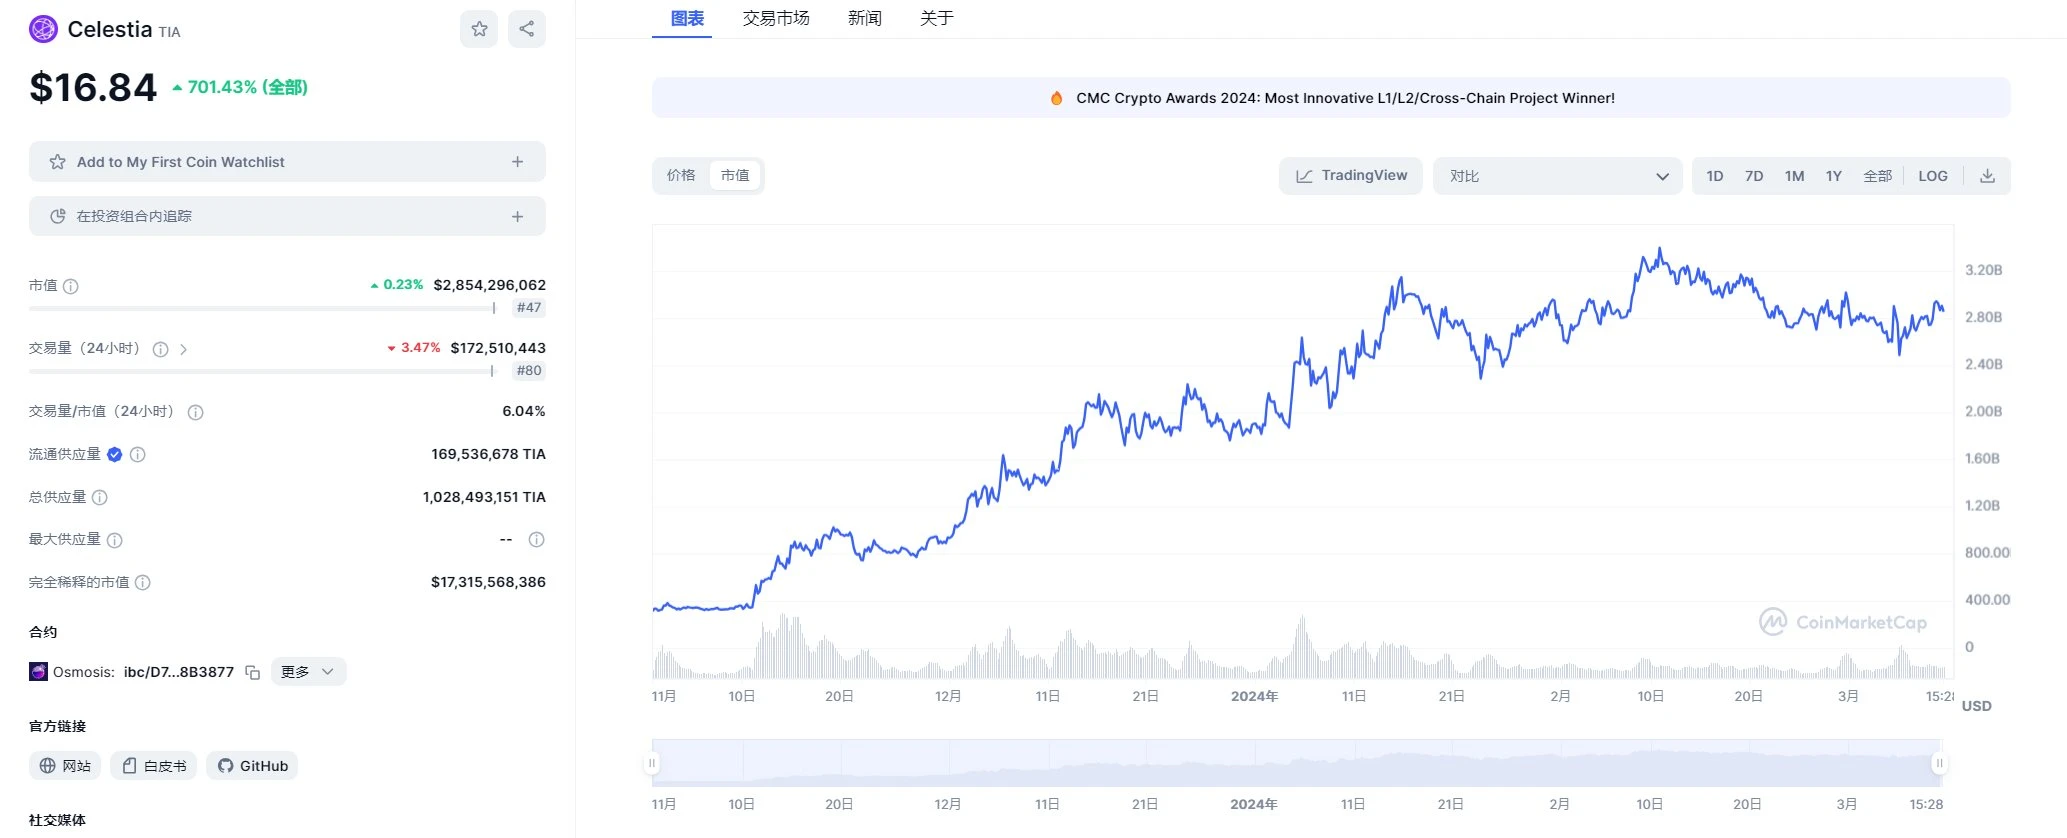Viewport: 2067px width, 838px height.
Task: Click the star favorite icon beside Celestia
Action: [479, 29]
